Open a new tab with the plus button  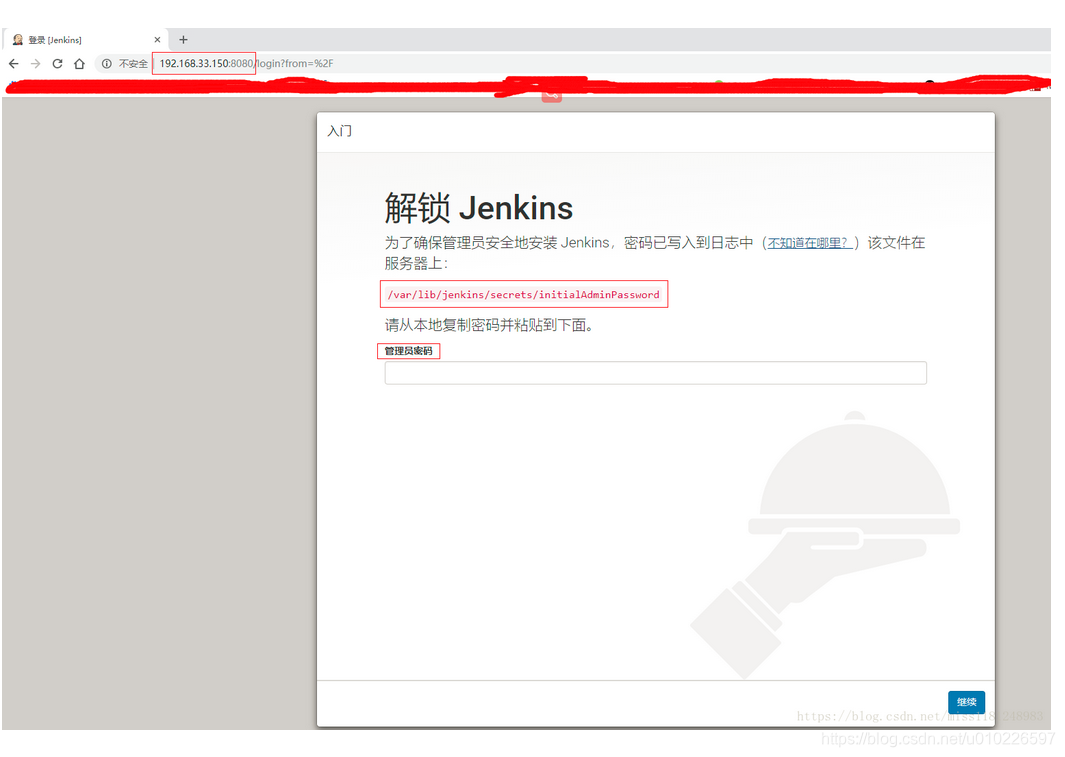tap(183, 40)
